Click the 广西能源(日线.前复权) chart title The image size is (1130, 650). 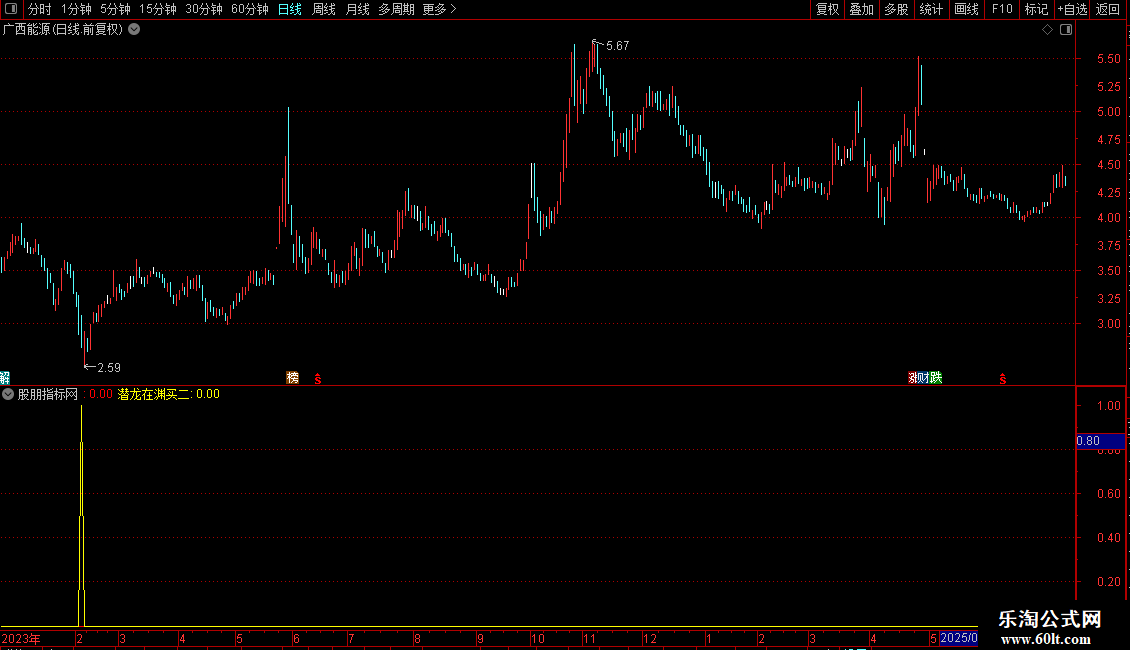[x=63, y=30]
